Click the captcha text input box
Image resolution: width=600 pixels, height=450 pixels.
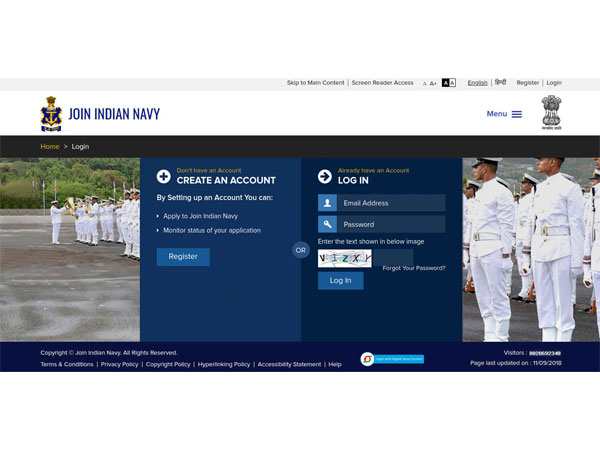[x=395, y=257]
